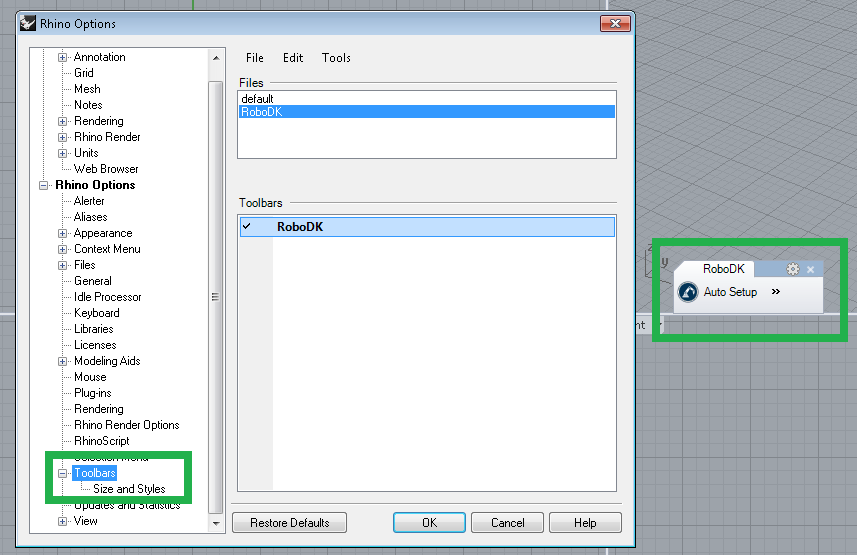Click the double-chevron overflow in RoboDK toolbar

[776, 292]
